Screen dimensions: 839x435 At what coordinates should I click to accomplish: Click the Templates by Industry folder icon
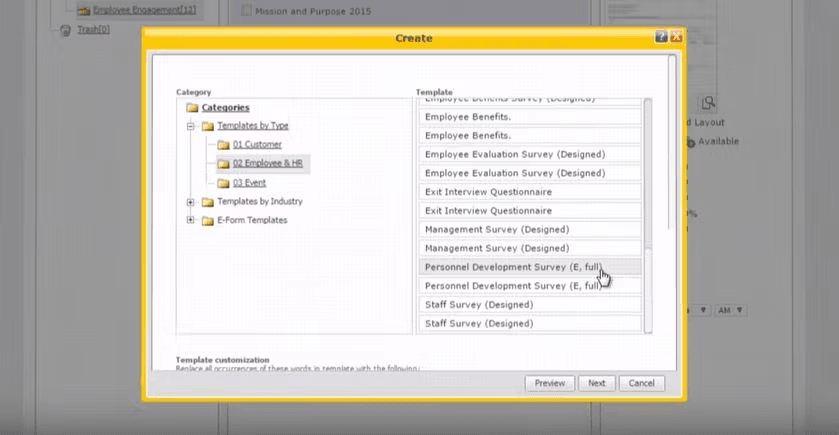tap(208, 202)
